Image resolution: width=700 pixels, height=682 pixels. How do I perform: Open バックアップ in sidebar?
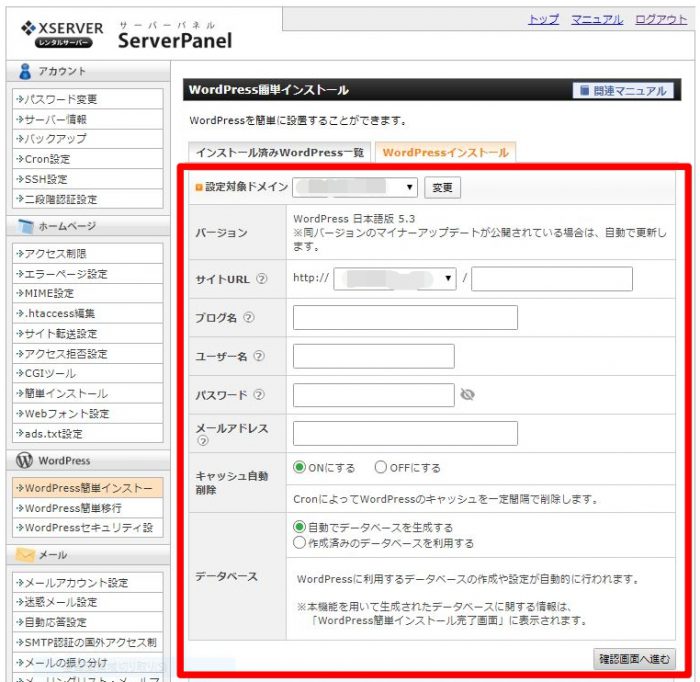(88, 139)
